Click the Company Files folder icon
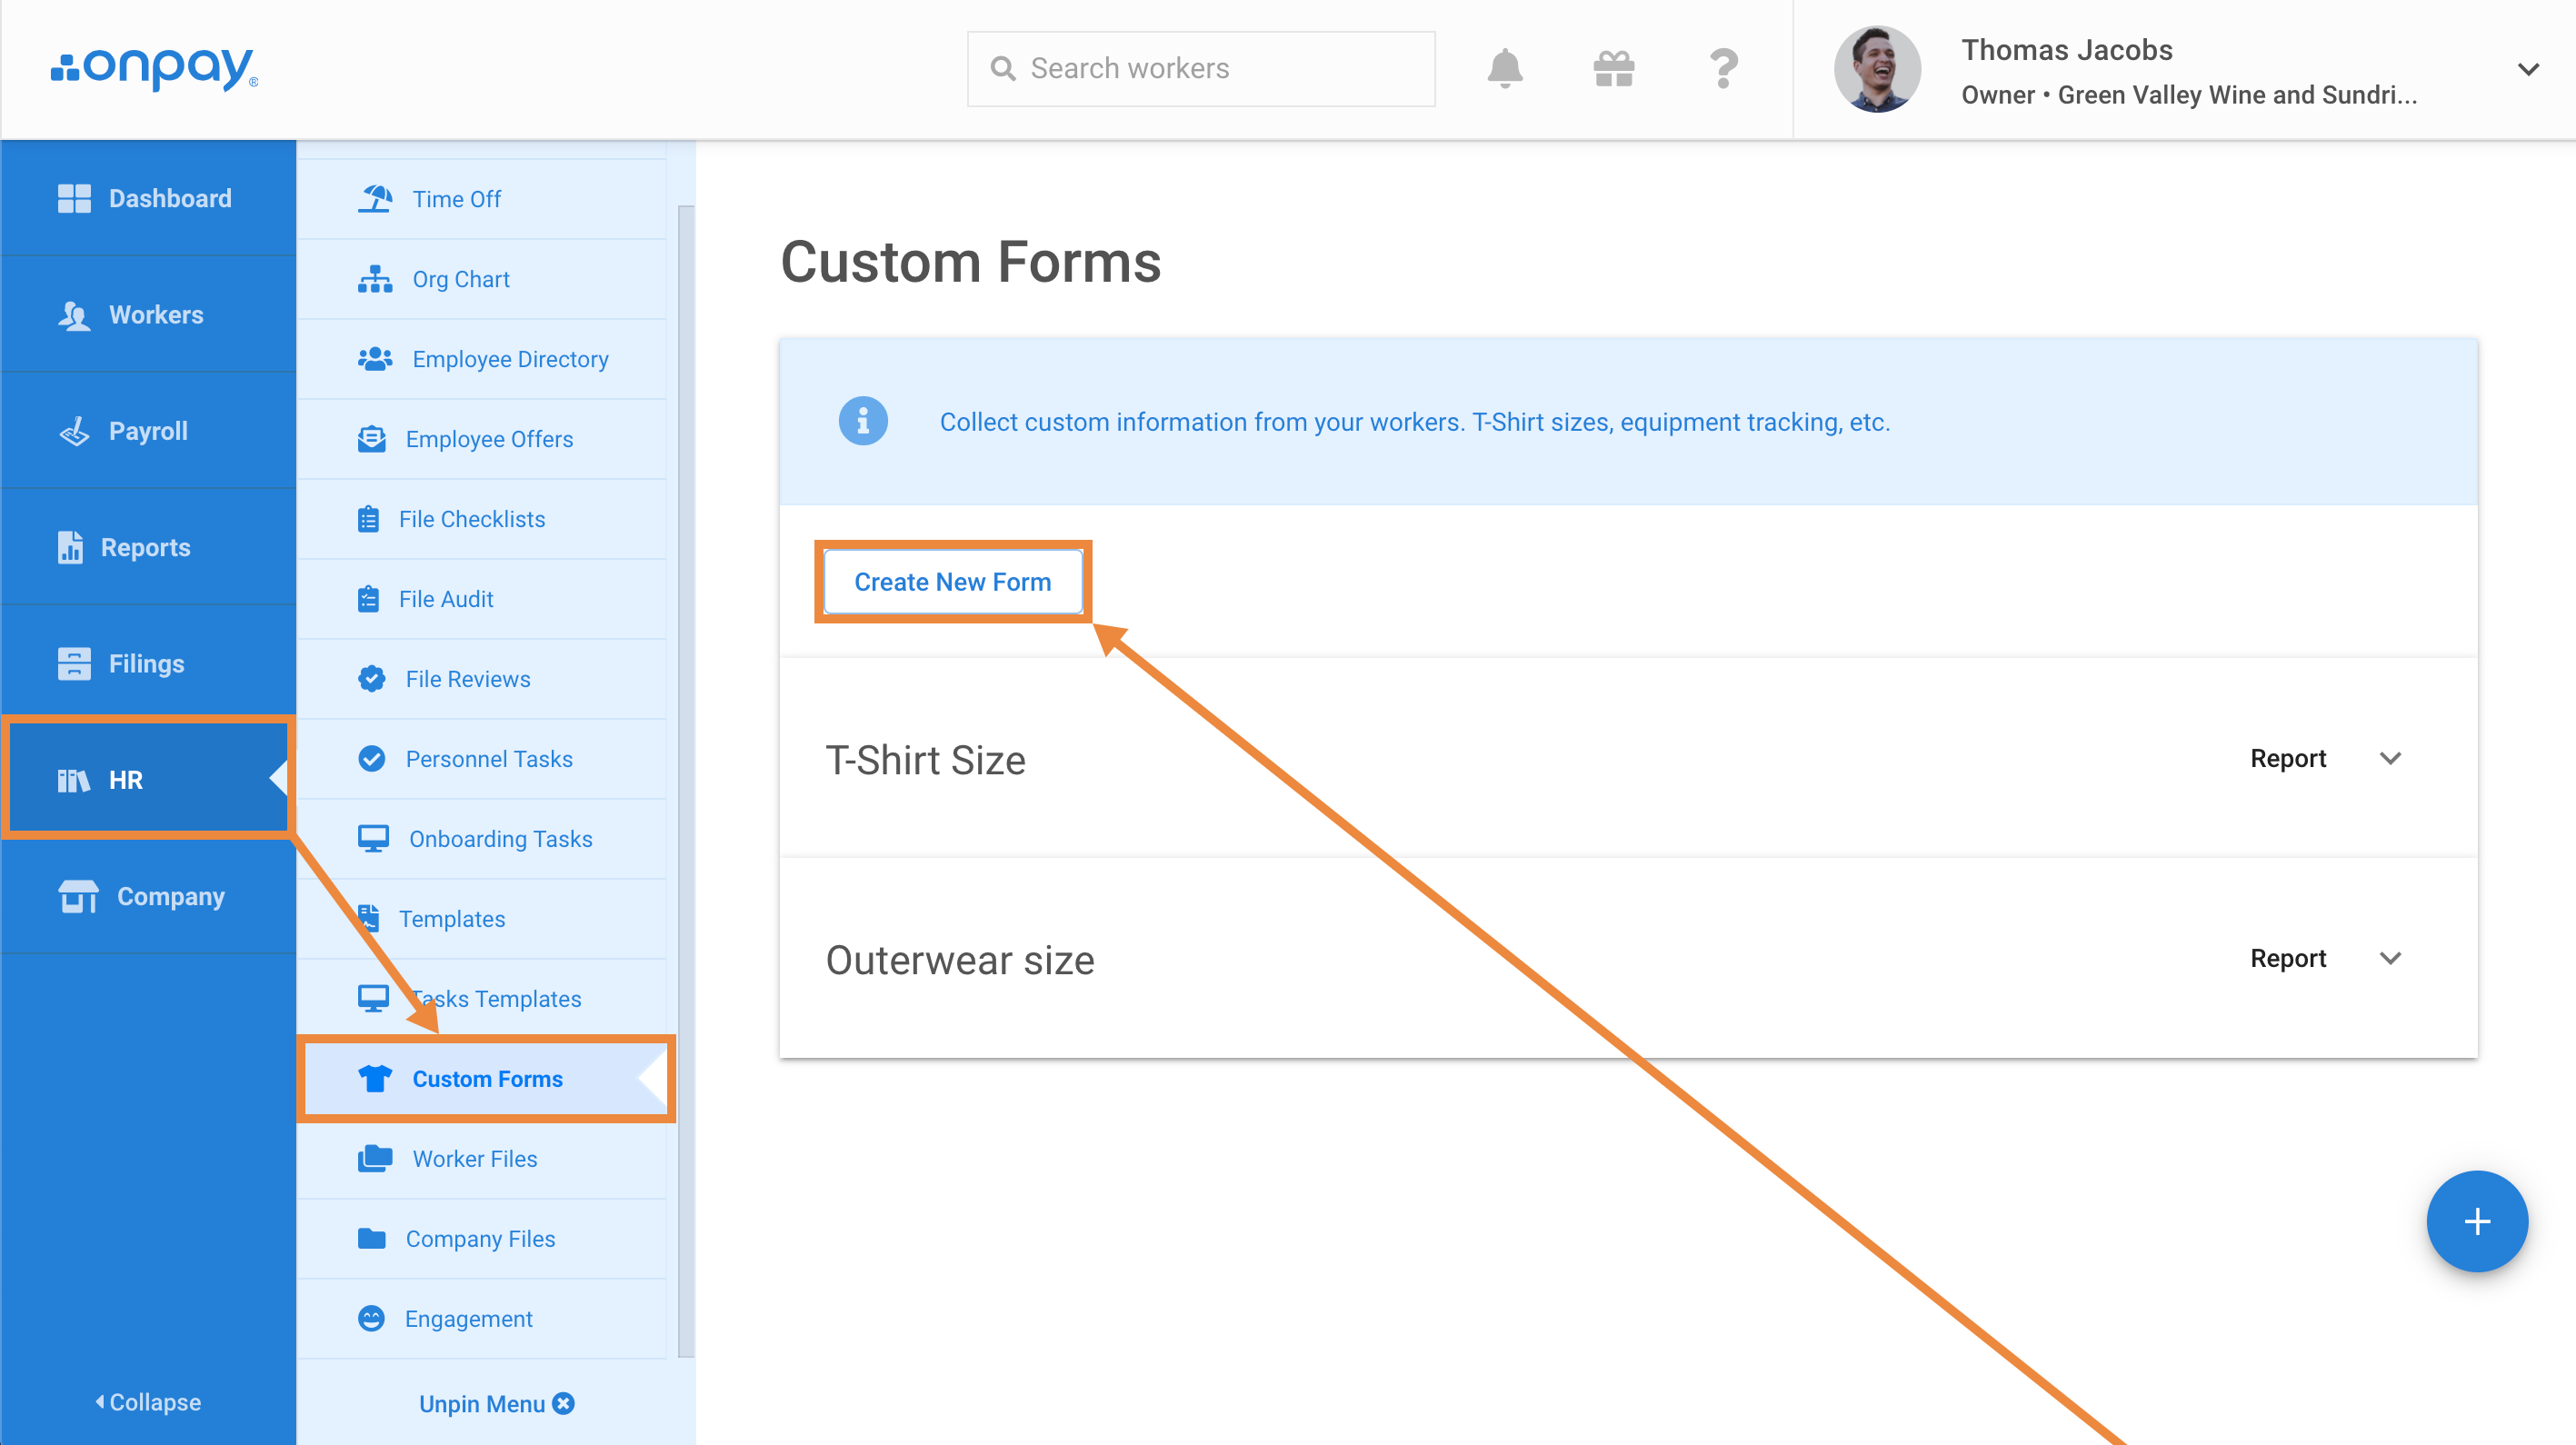 372,1238
